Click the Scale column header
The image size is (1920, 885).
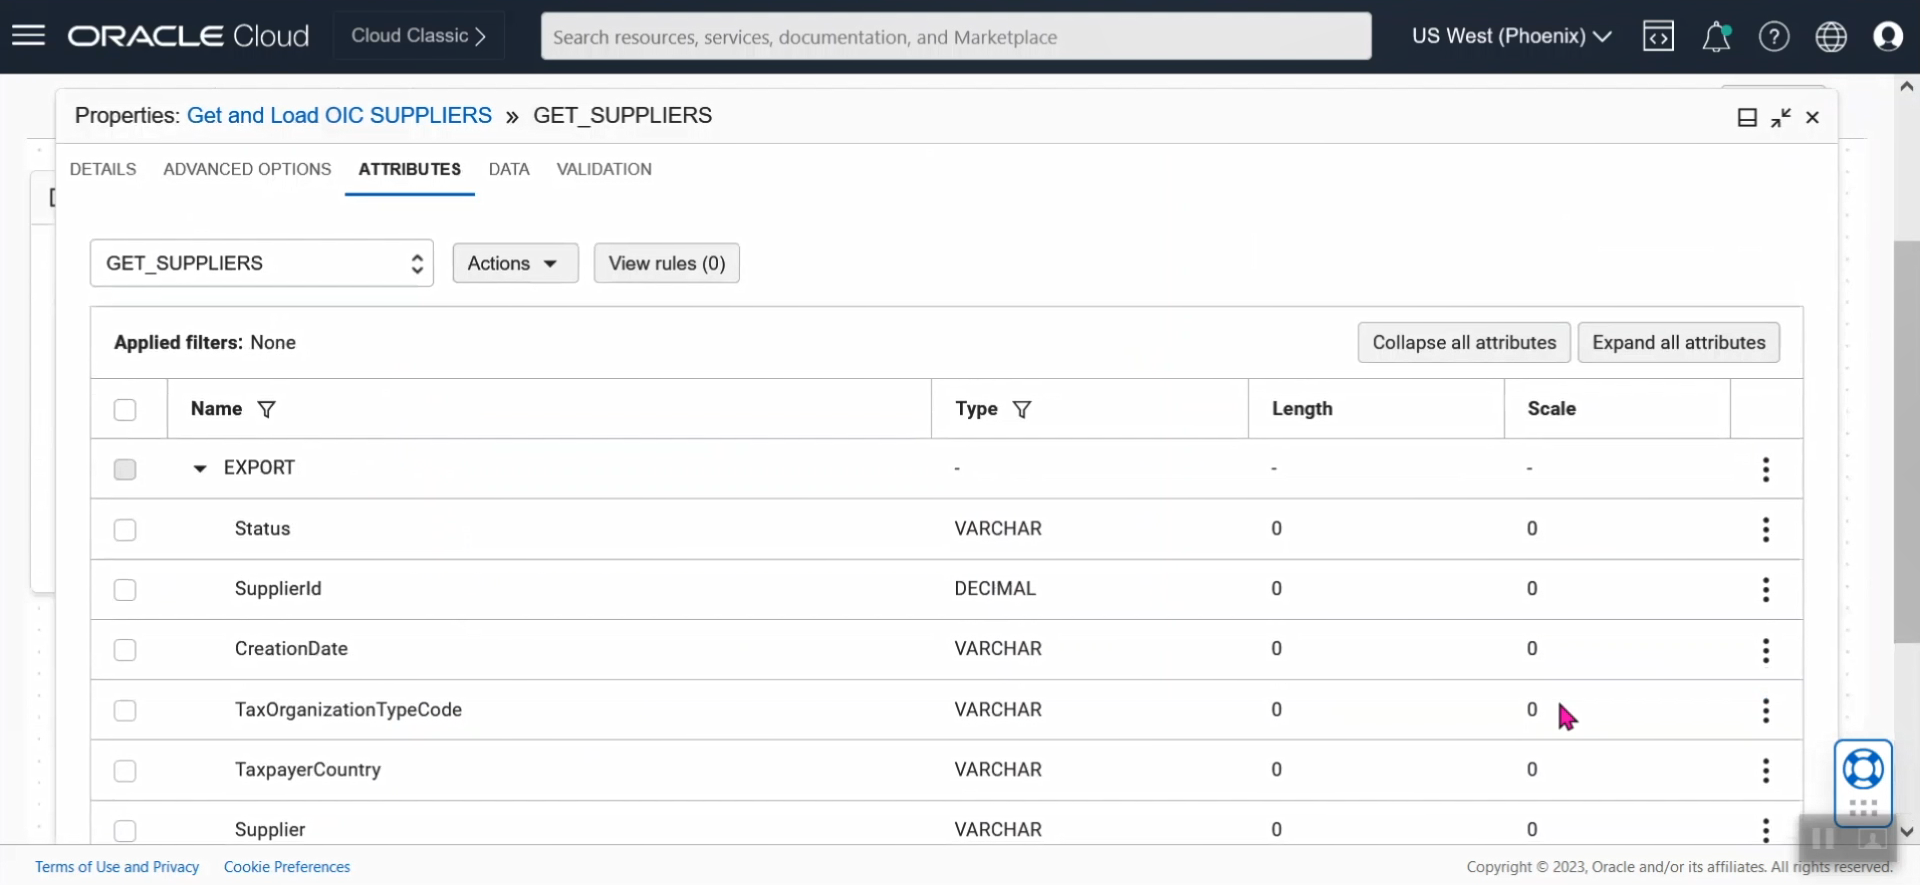pos(1551,409)
